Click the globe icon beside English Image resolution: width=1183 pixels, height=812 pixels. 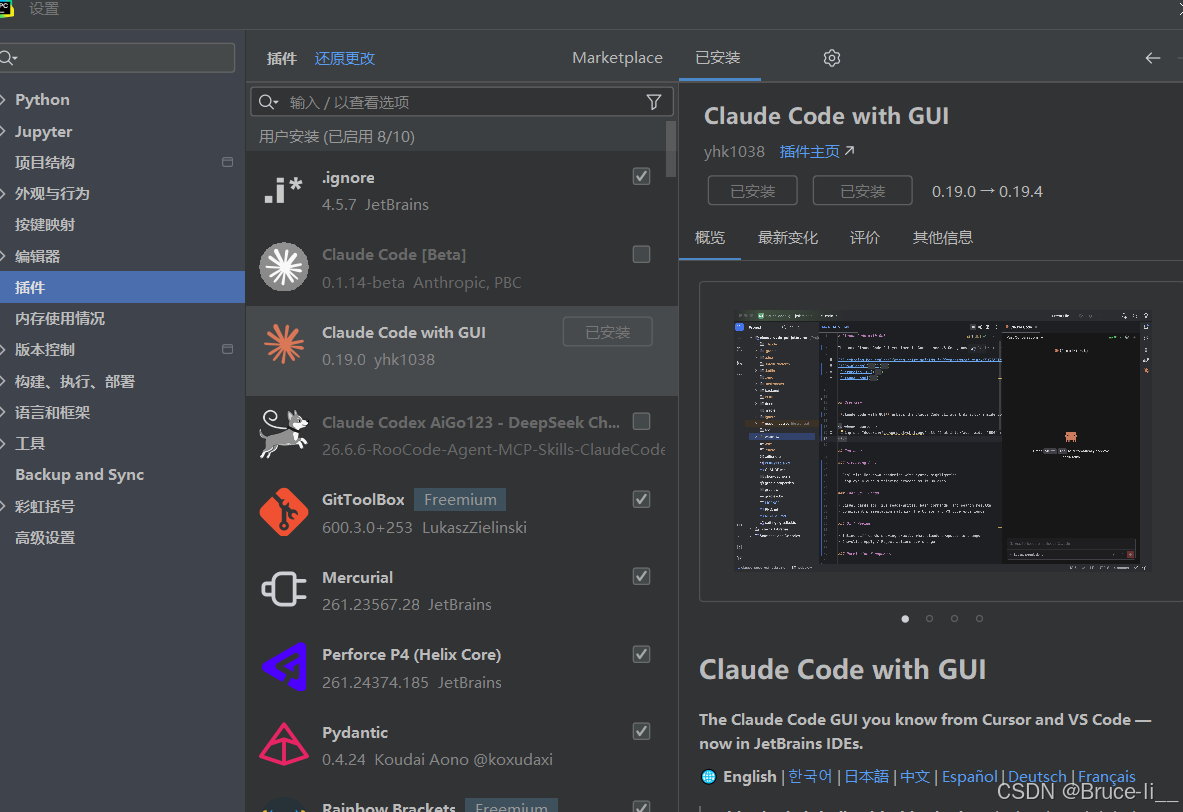pyautogui.click(x=708, y=777)
